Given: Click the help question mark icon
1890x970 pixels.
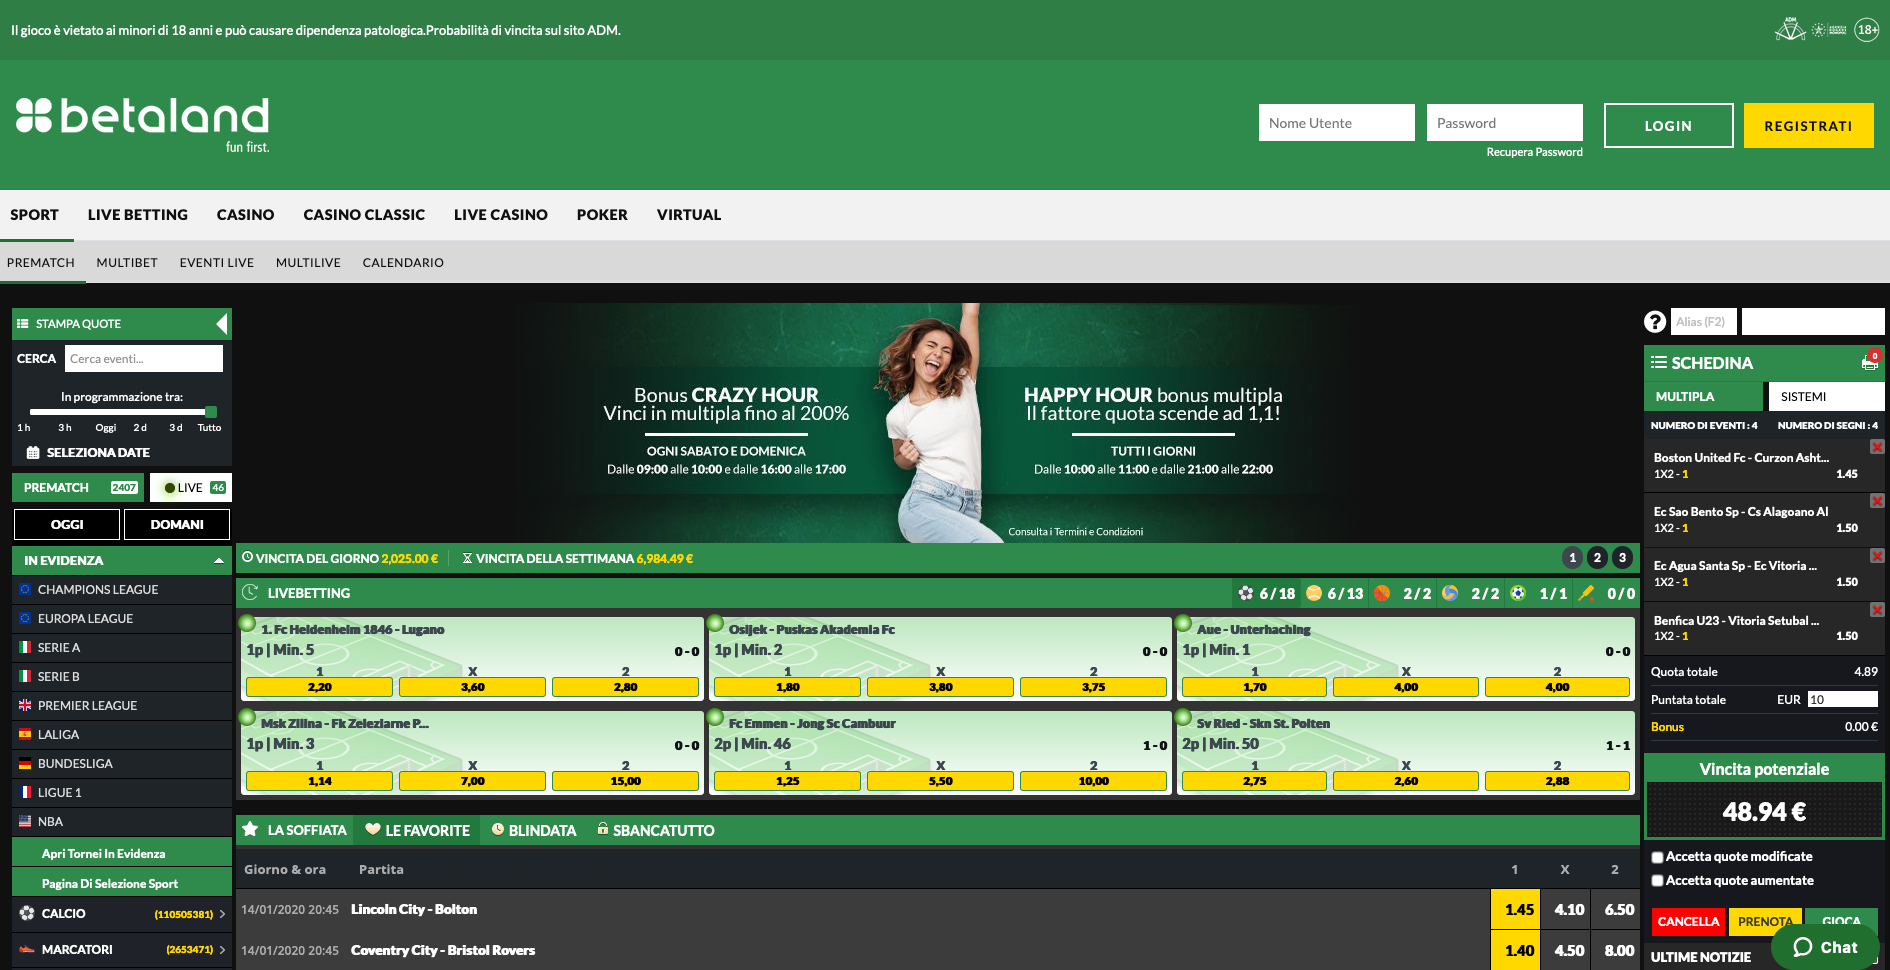Looking at the screenshot, I should click(1655, 321).
